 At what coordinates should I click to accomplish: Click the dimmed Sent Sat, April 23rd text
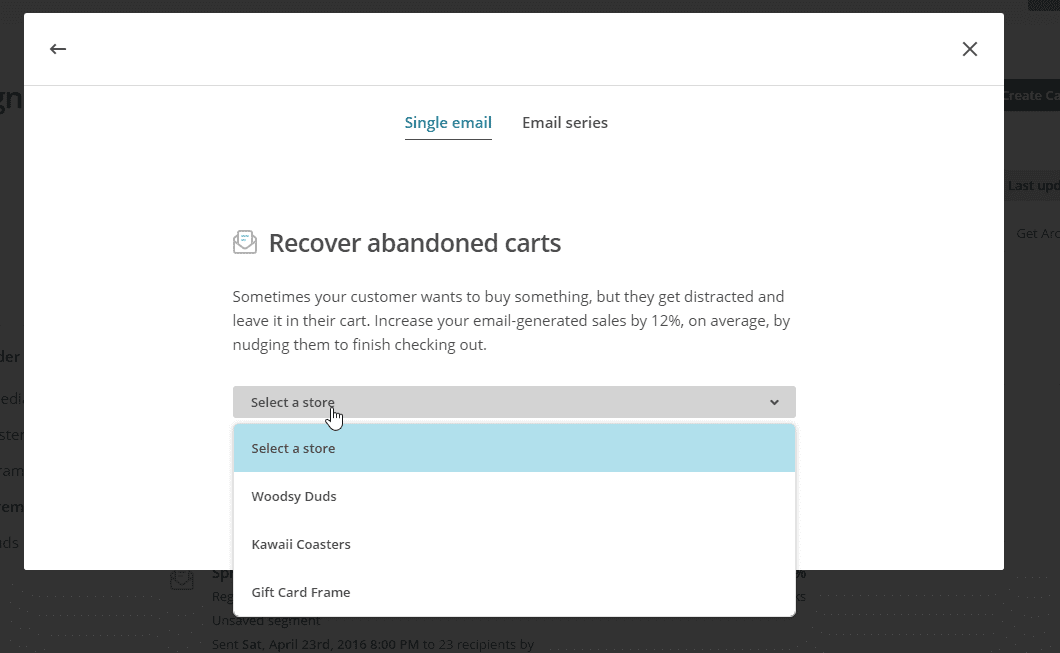pyautogui.click(x=372, y=644)
